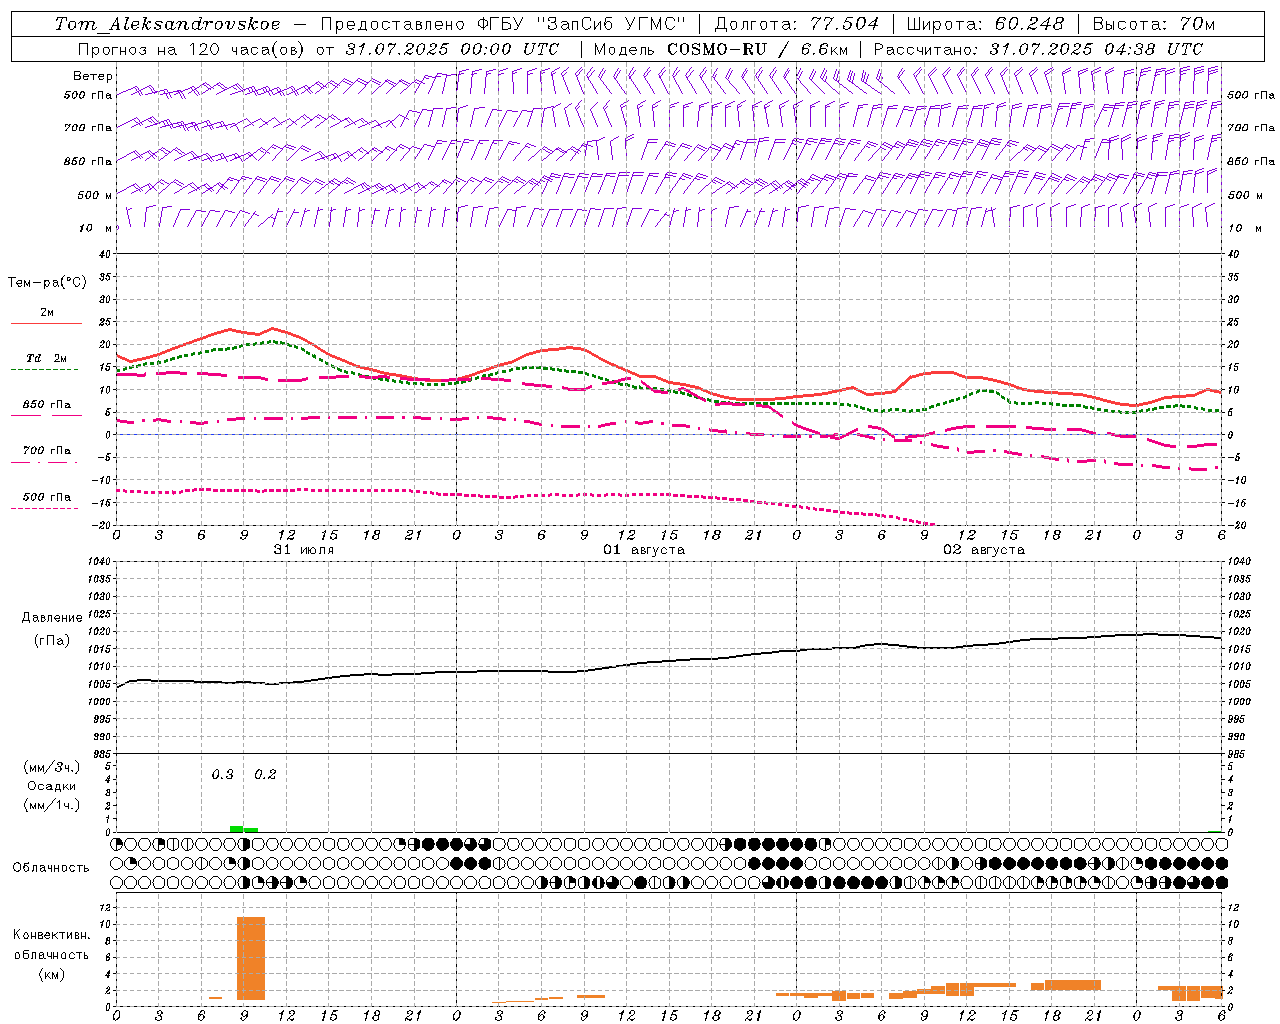Click the station name Tom_Aleksandrovskoe
The height and width of the screenshot is (1024, 1280).
tap(167, 24)
